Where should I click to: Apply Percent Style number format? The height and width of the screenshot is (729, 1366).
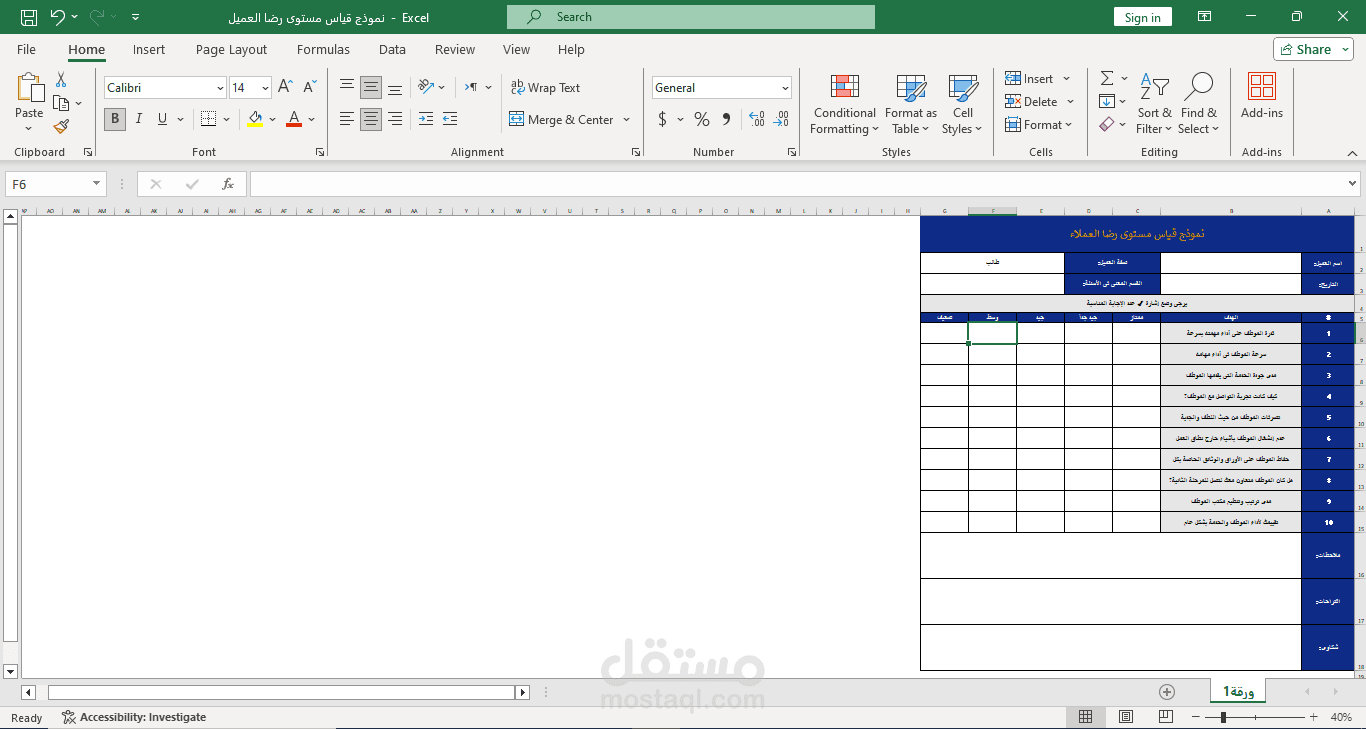pos(702,119)
